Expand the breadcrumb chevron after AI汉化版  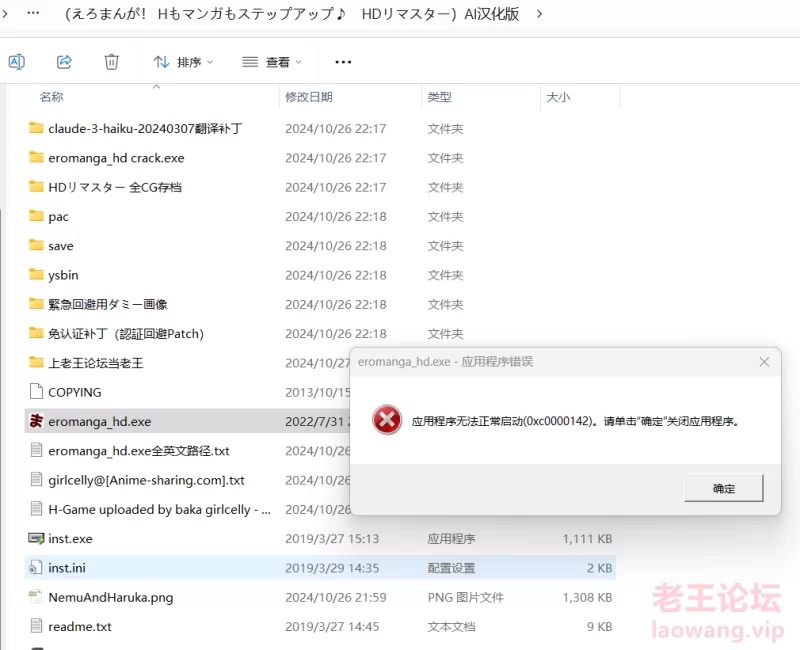[539, 14]
